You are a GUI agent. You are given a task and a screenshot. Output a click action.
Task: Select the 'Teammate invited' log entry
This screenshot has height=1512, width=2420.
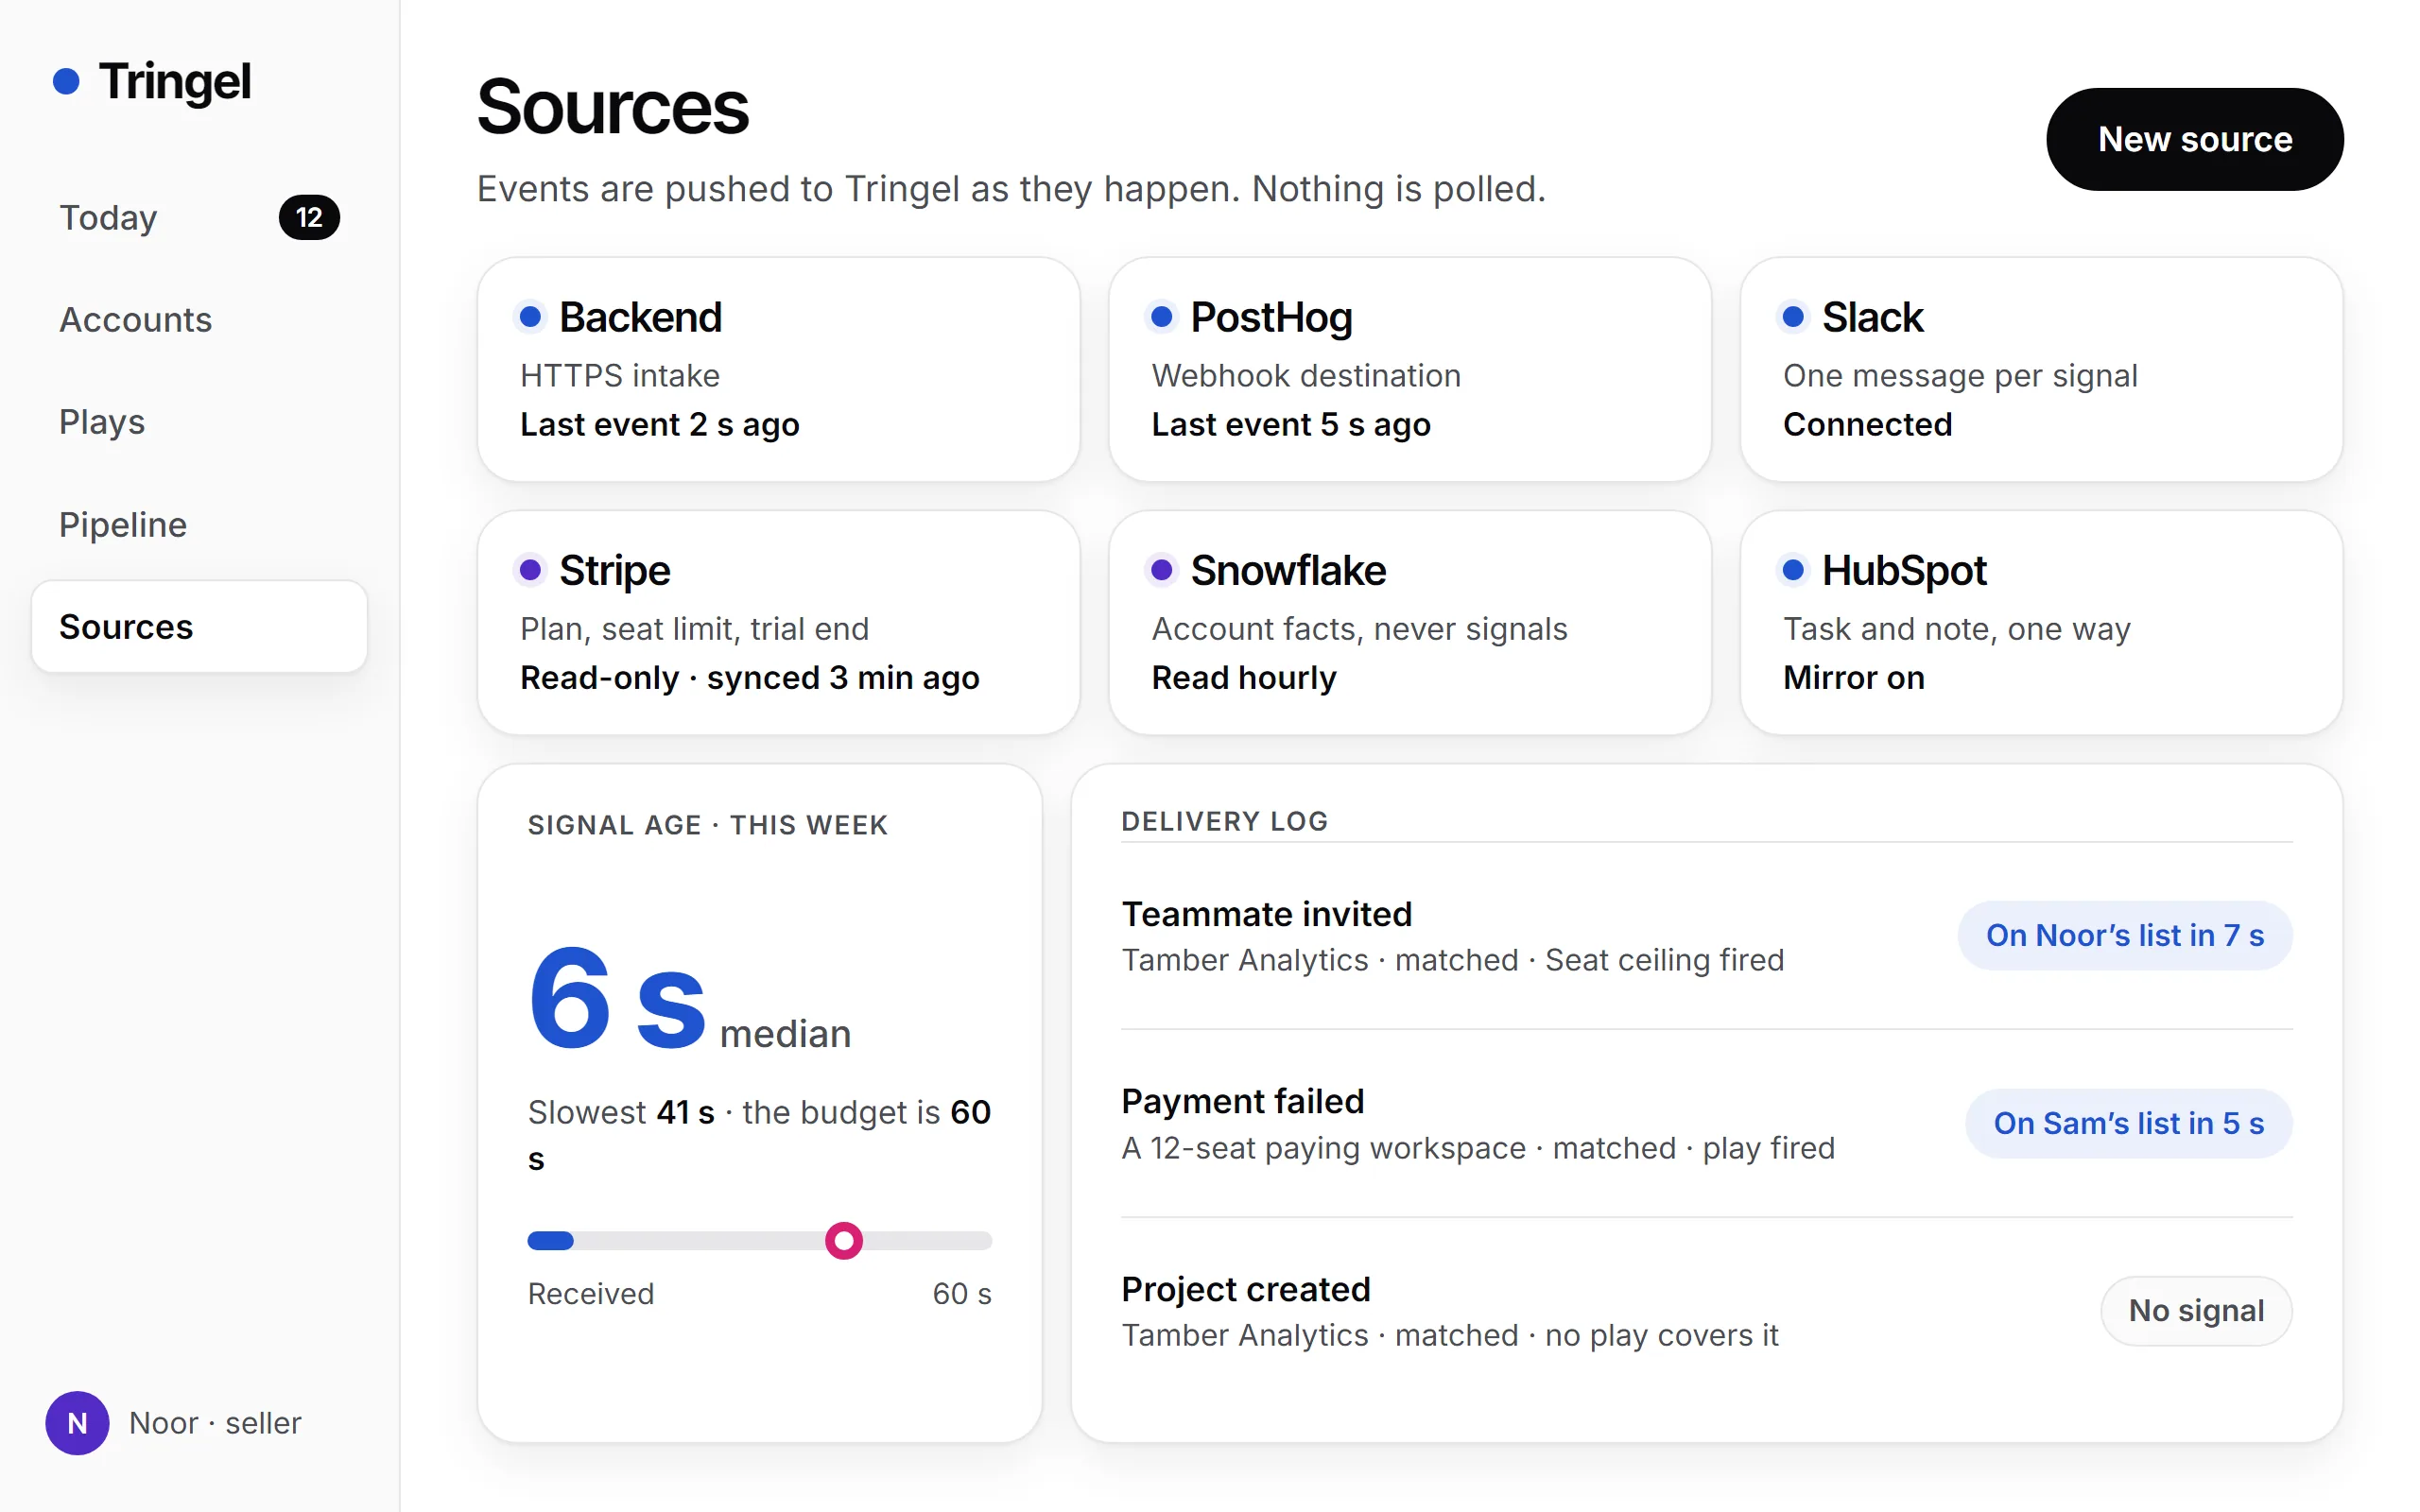point(1706,936)
